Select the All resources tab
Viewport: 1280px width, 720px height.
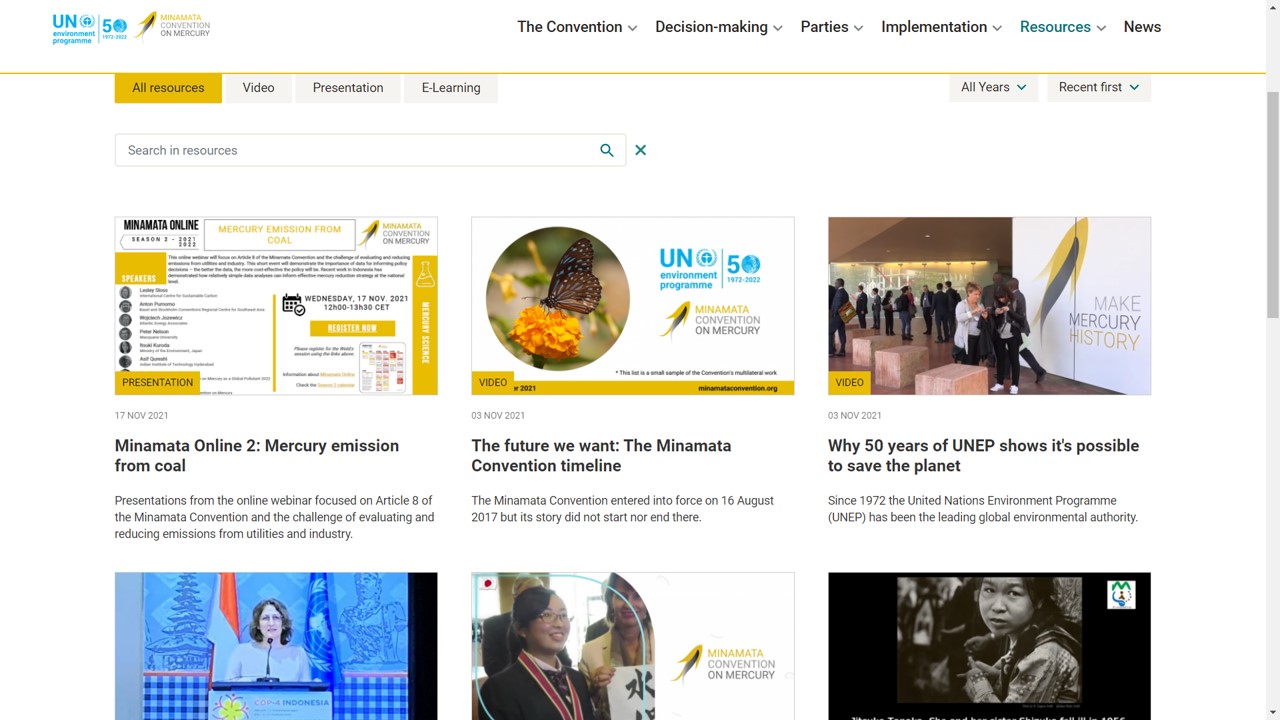(x=168, y=88)
